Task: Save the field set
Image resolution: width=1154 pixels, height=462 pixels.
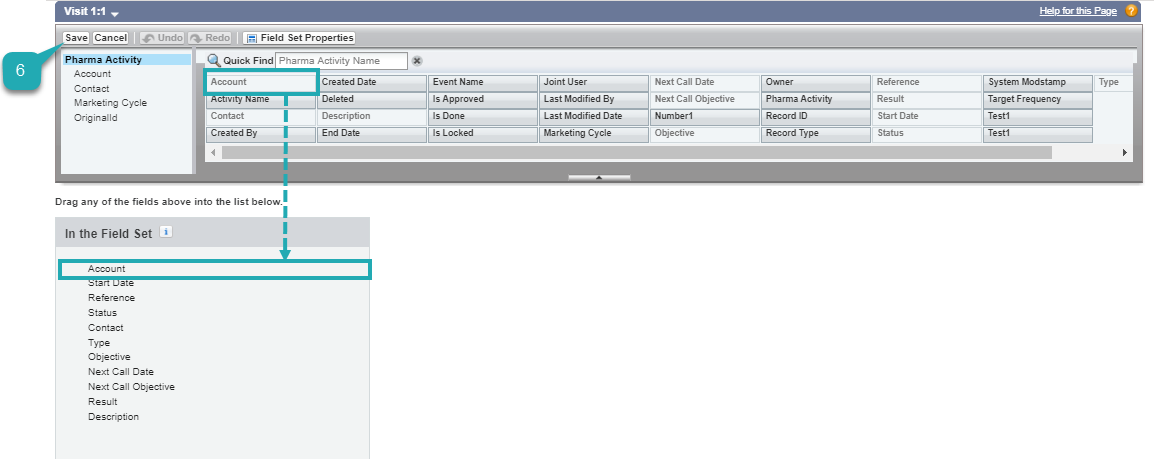Action: [76, 38]
